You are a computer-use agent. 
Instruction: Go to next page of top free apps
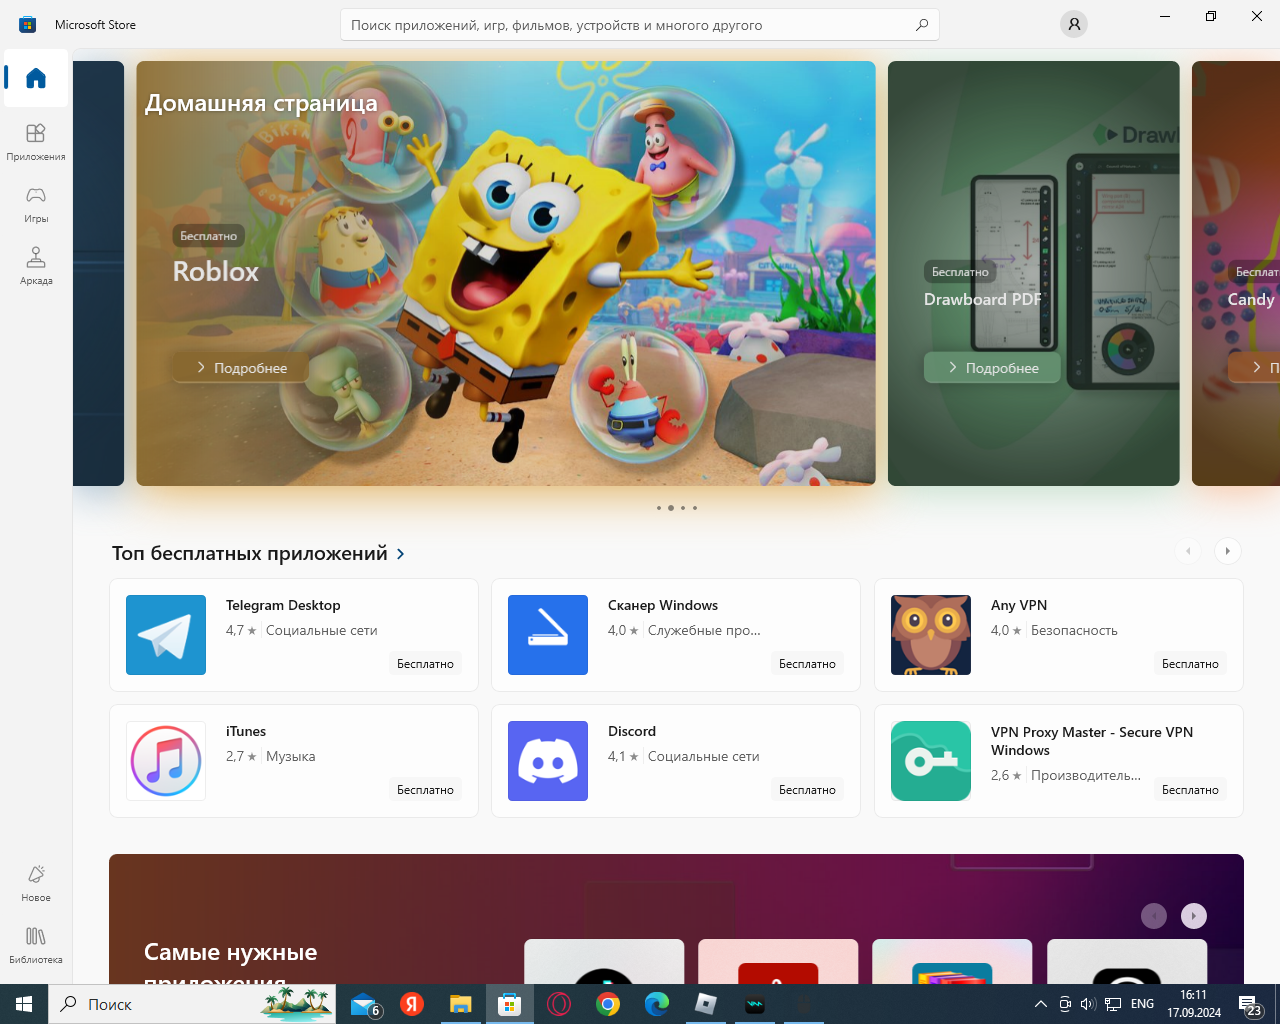pos(1227,551)
